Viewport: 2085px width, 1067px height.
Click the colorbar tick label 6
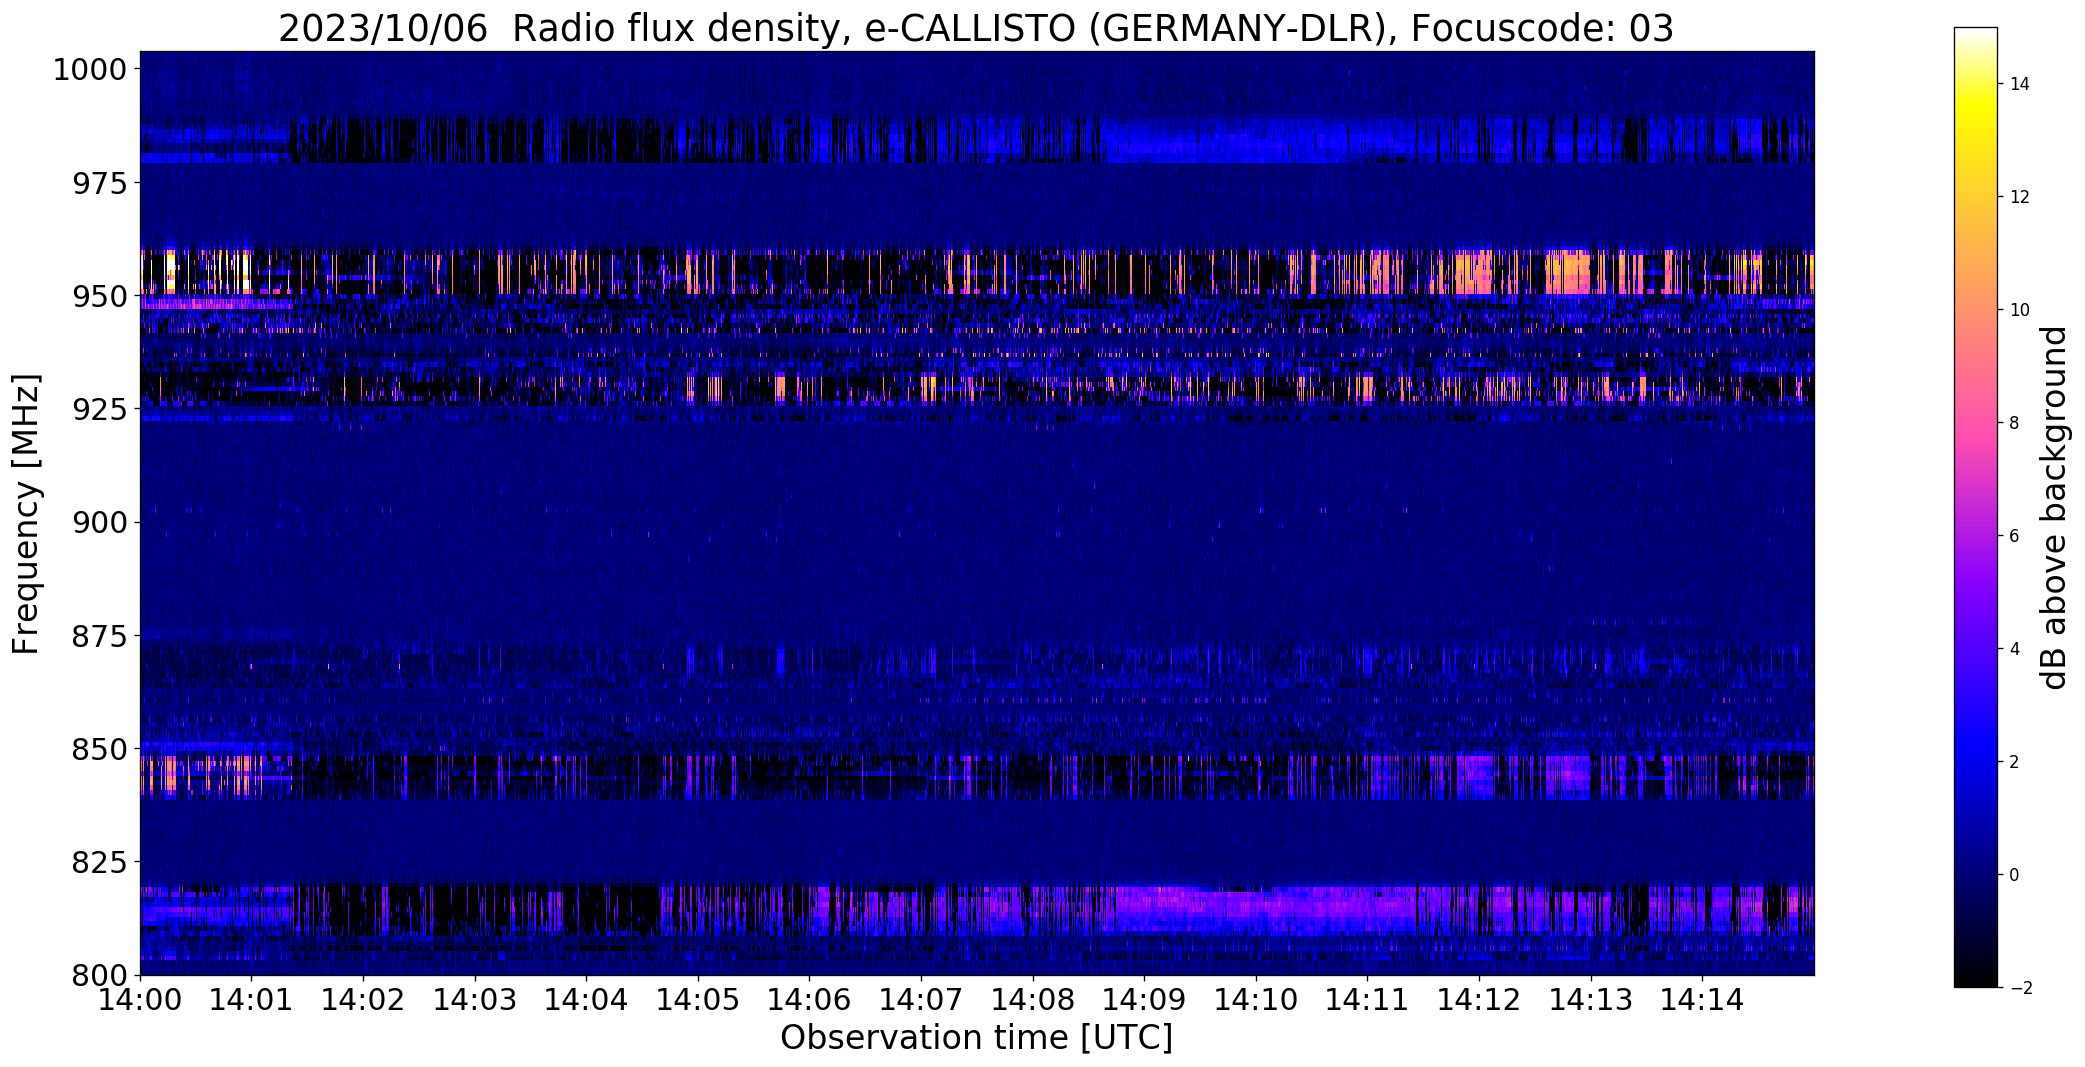[2014, 536]
